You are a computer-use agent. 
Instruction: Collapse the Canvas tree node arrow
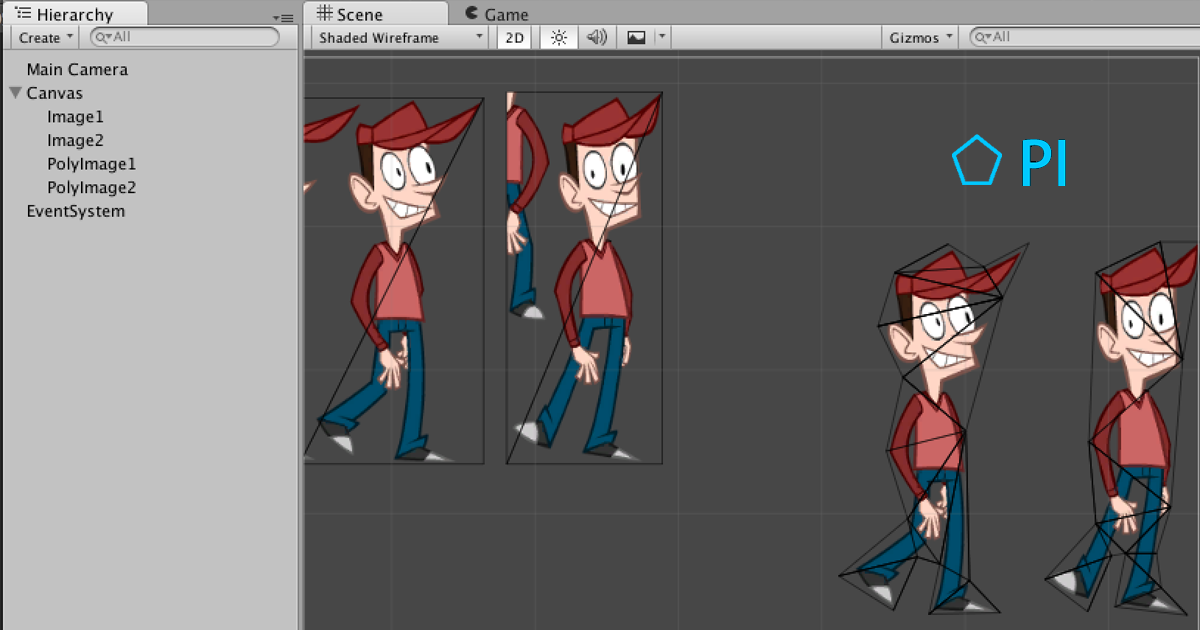15,93
